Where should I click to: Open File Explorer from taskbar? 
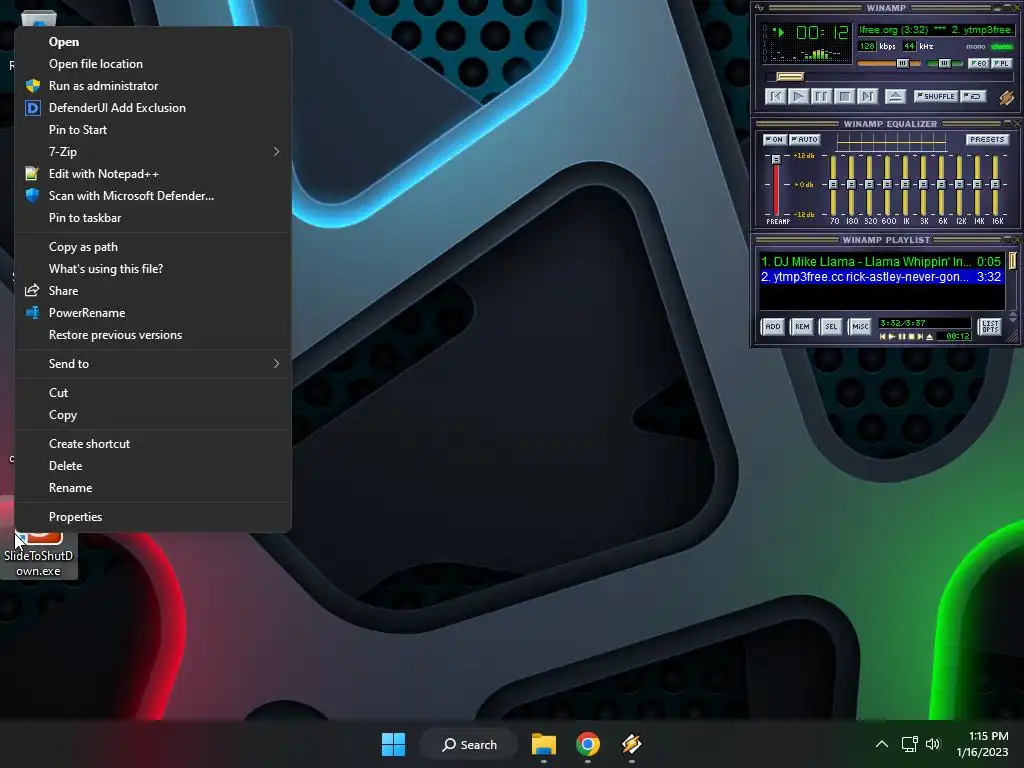[543, 744]
